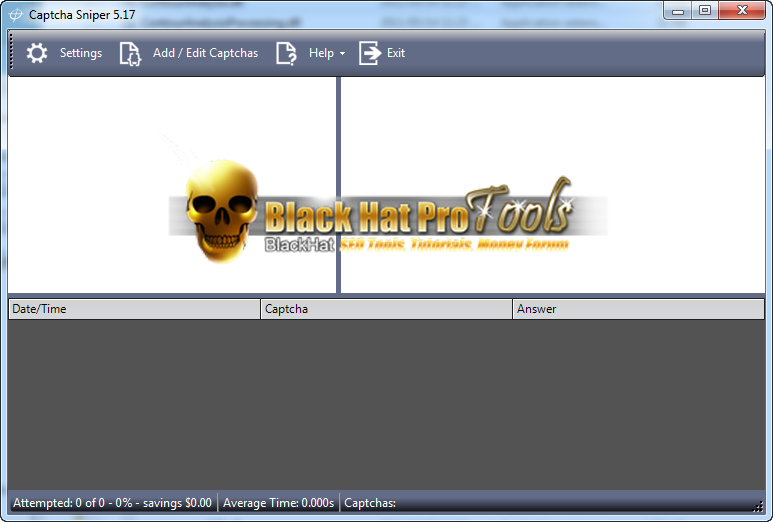The width and height of the screenshot is (773, 522).
Task: Select the Exit toolbar label
Action: [396, 53]
